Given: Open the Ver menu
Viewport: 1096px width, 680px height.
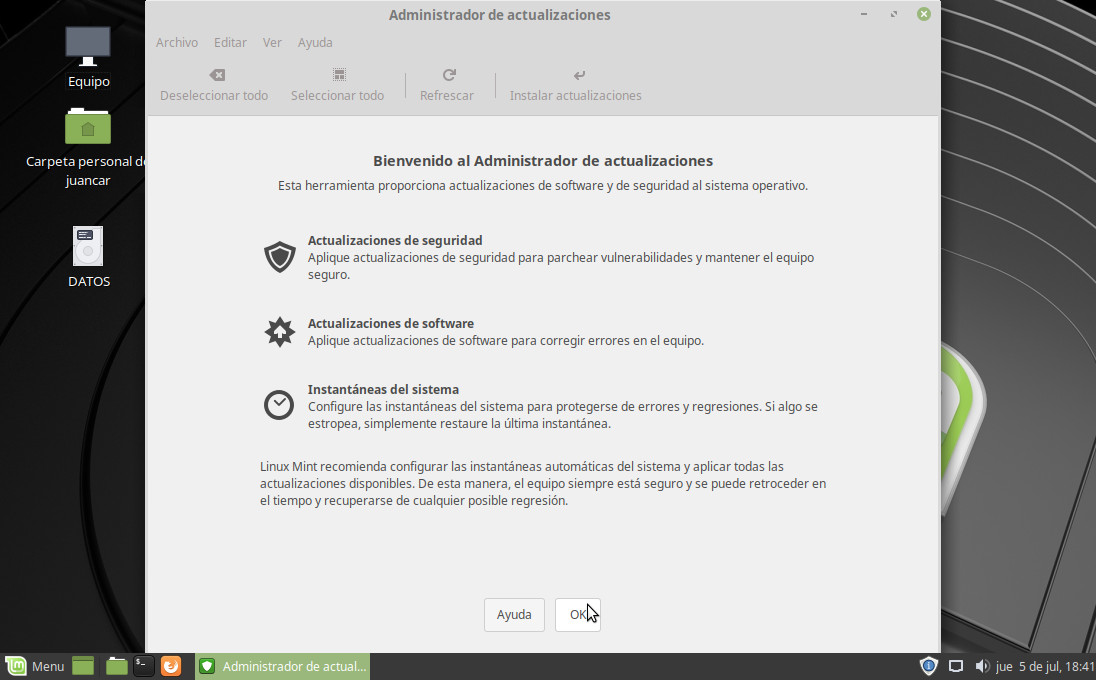Looking at the screenshot, I should 272,43.
